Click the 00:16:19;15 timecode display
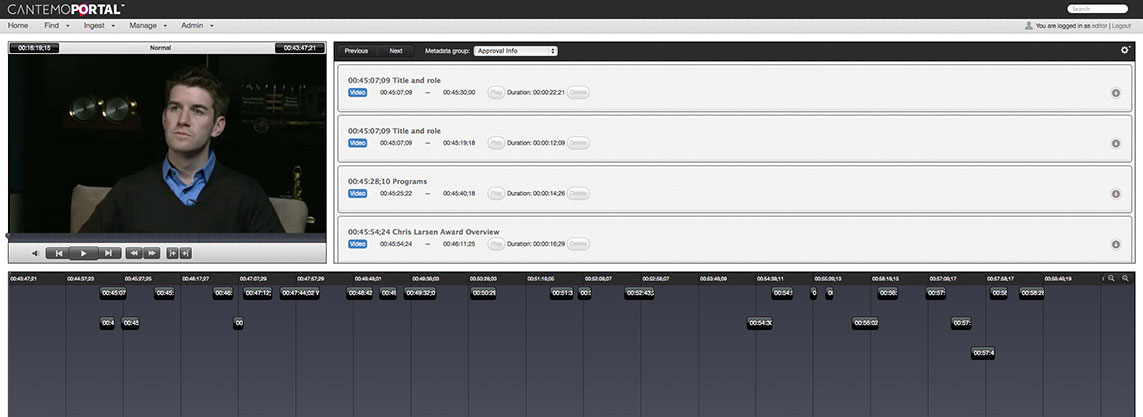 34,48
